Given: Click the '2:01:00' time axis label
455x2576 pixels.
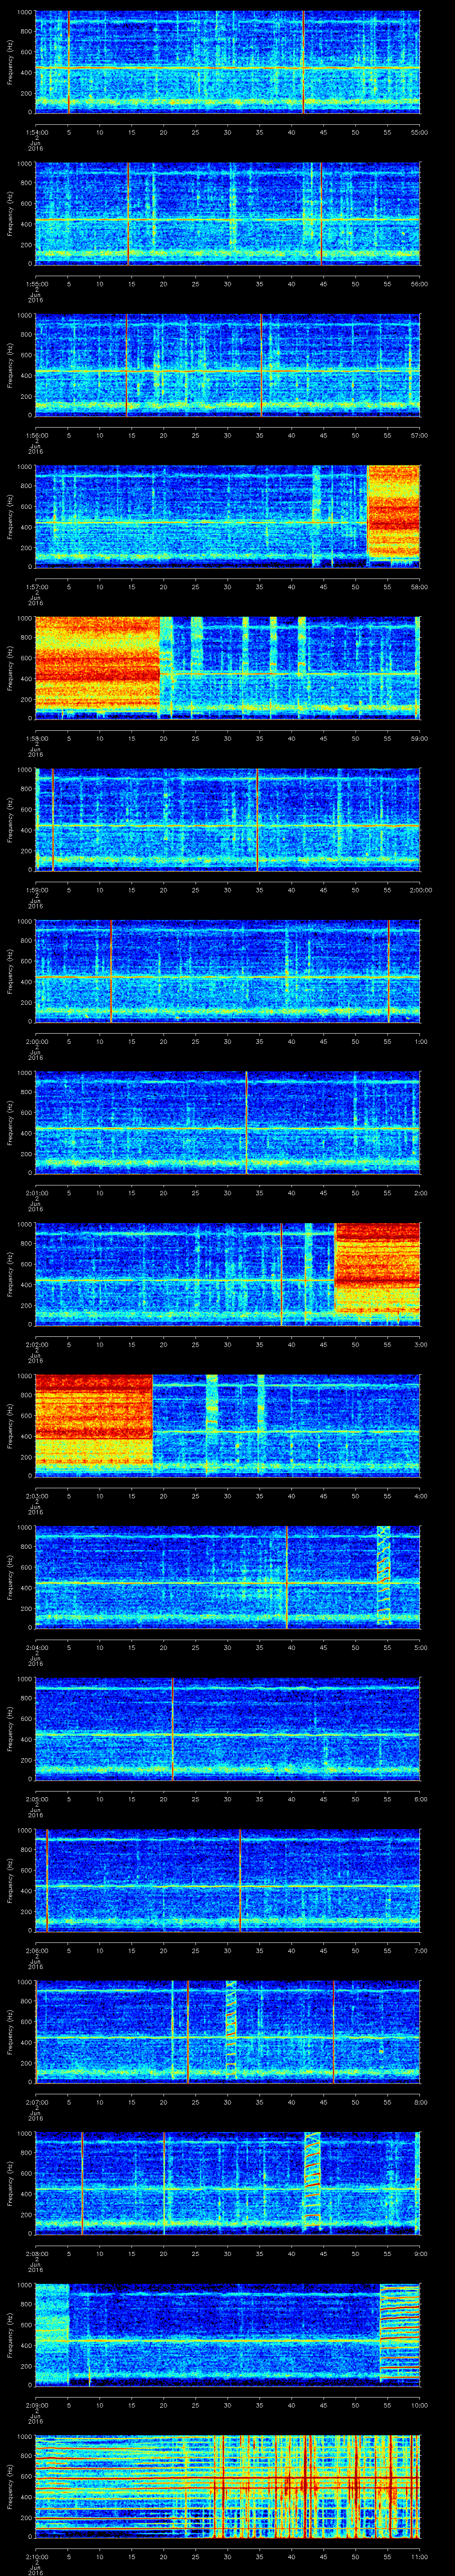Looking at the screenshot, I should pyautogui.click(x=36, y=1193).
